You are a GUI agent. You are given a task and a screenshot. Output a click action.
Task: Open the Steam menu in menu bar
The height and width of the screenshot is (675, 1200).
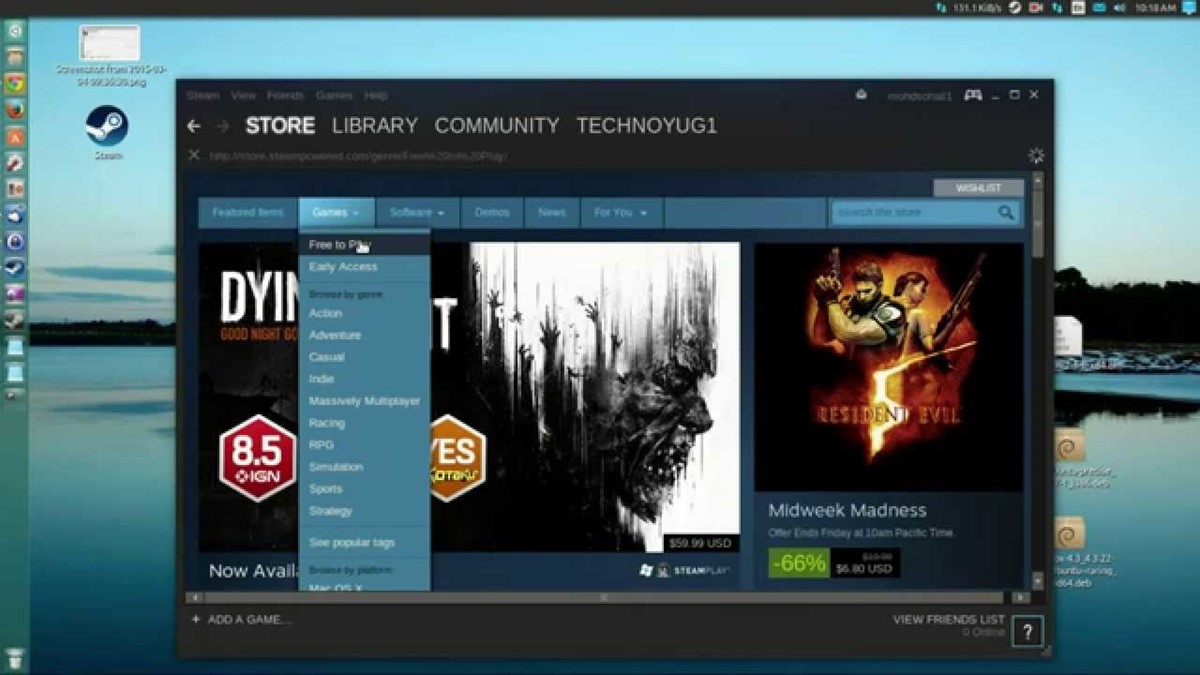203,96
